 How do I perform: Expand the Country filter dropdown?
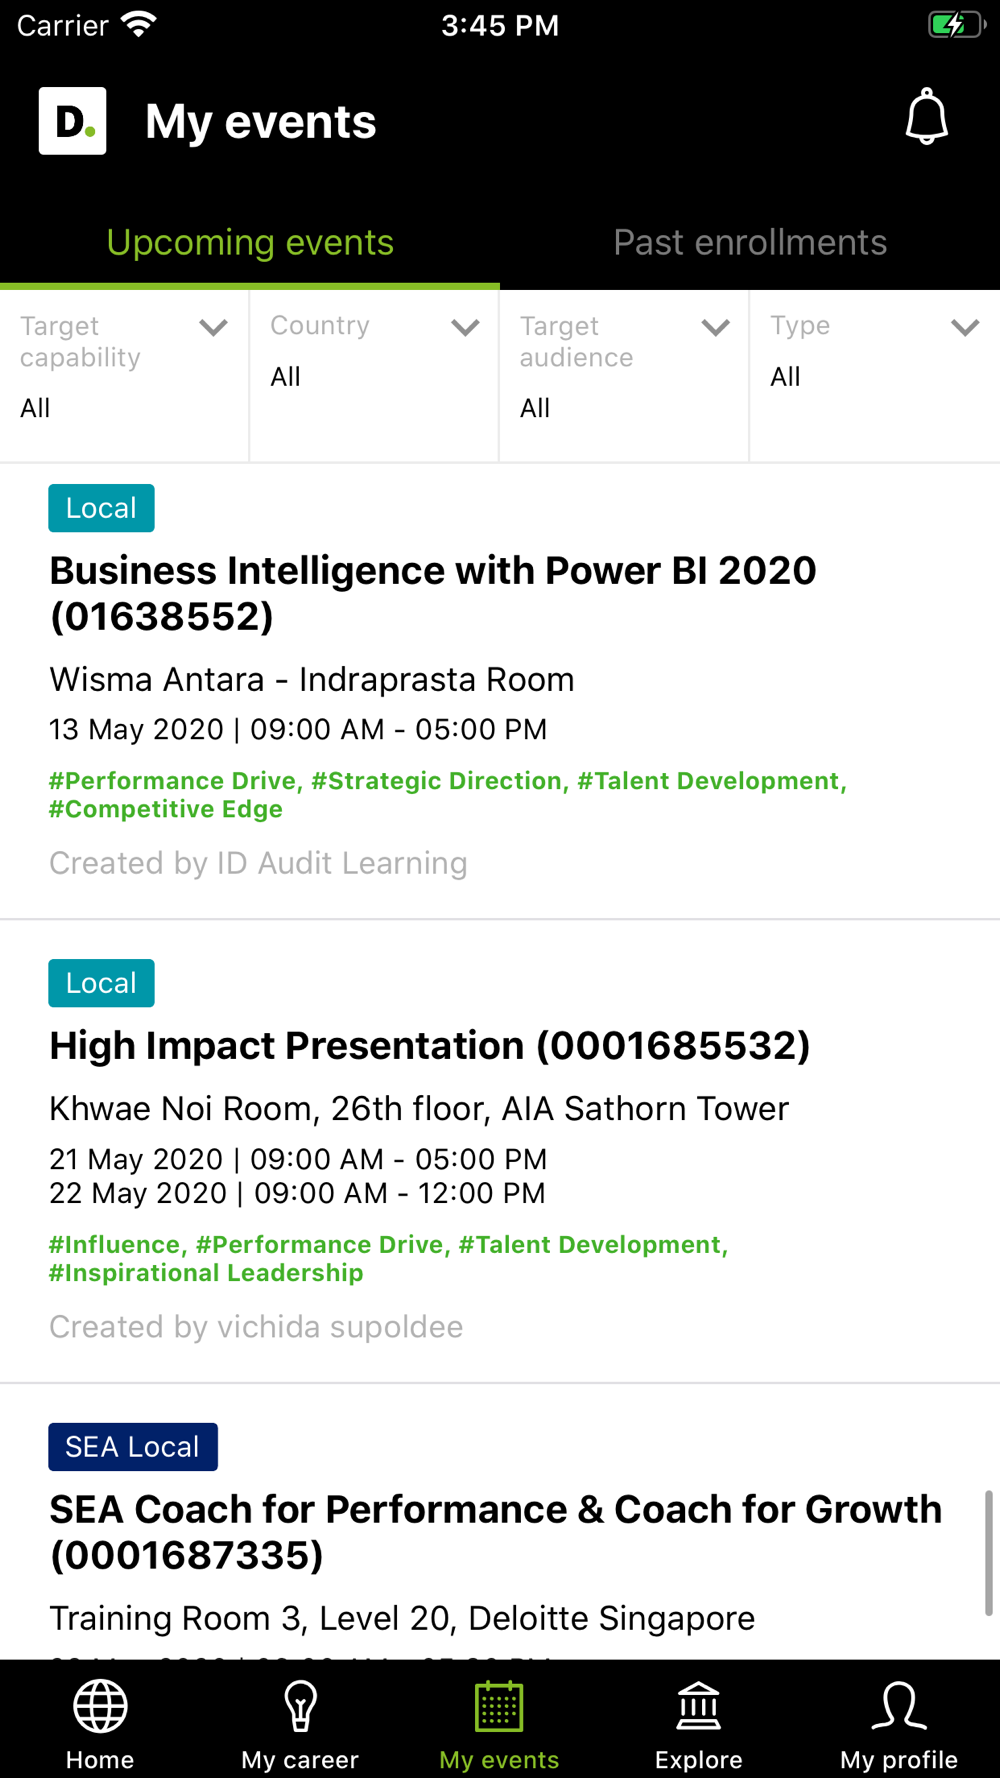point(374,376)
